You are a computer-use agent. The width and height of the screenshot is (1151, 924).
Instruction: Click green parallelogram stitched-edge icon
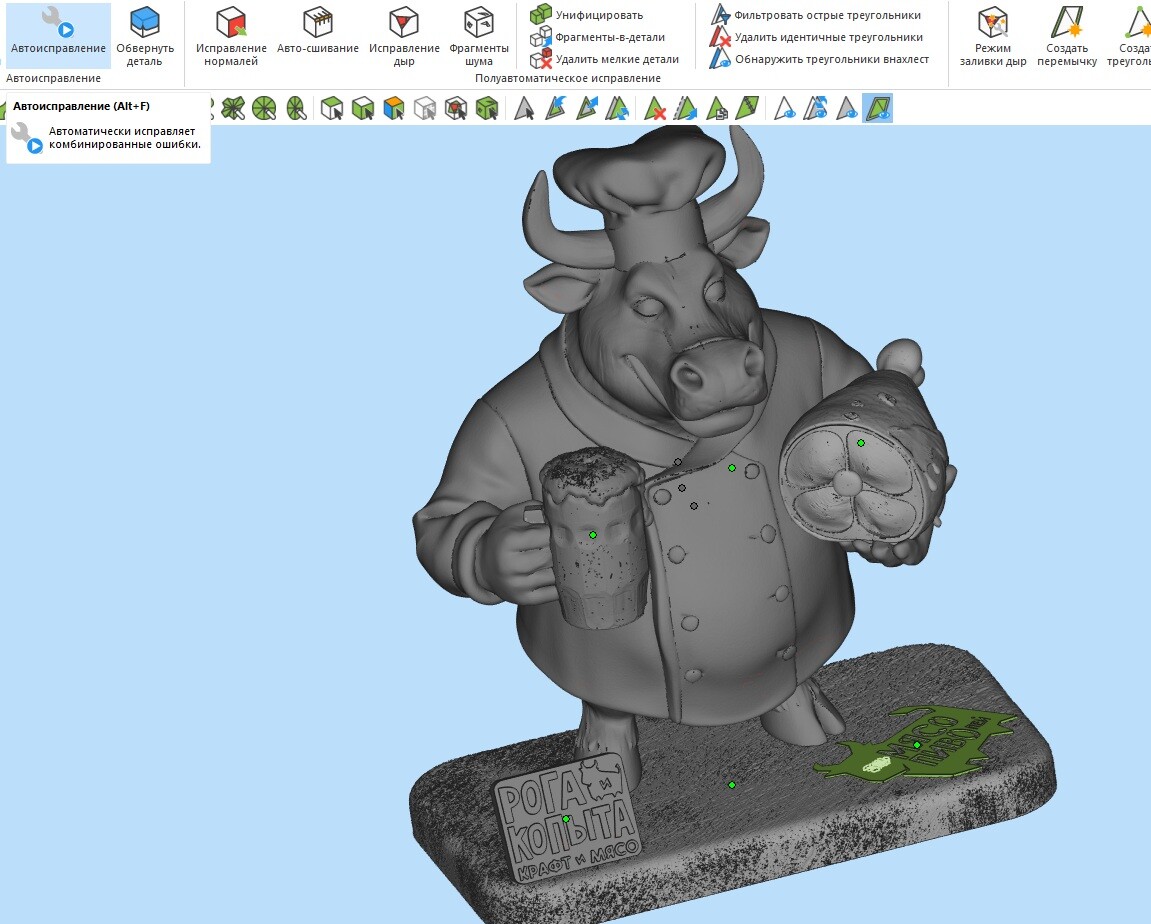748,109
